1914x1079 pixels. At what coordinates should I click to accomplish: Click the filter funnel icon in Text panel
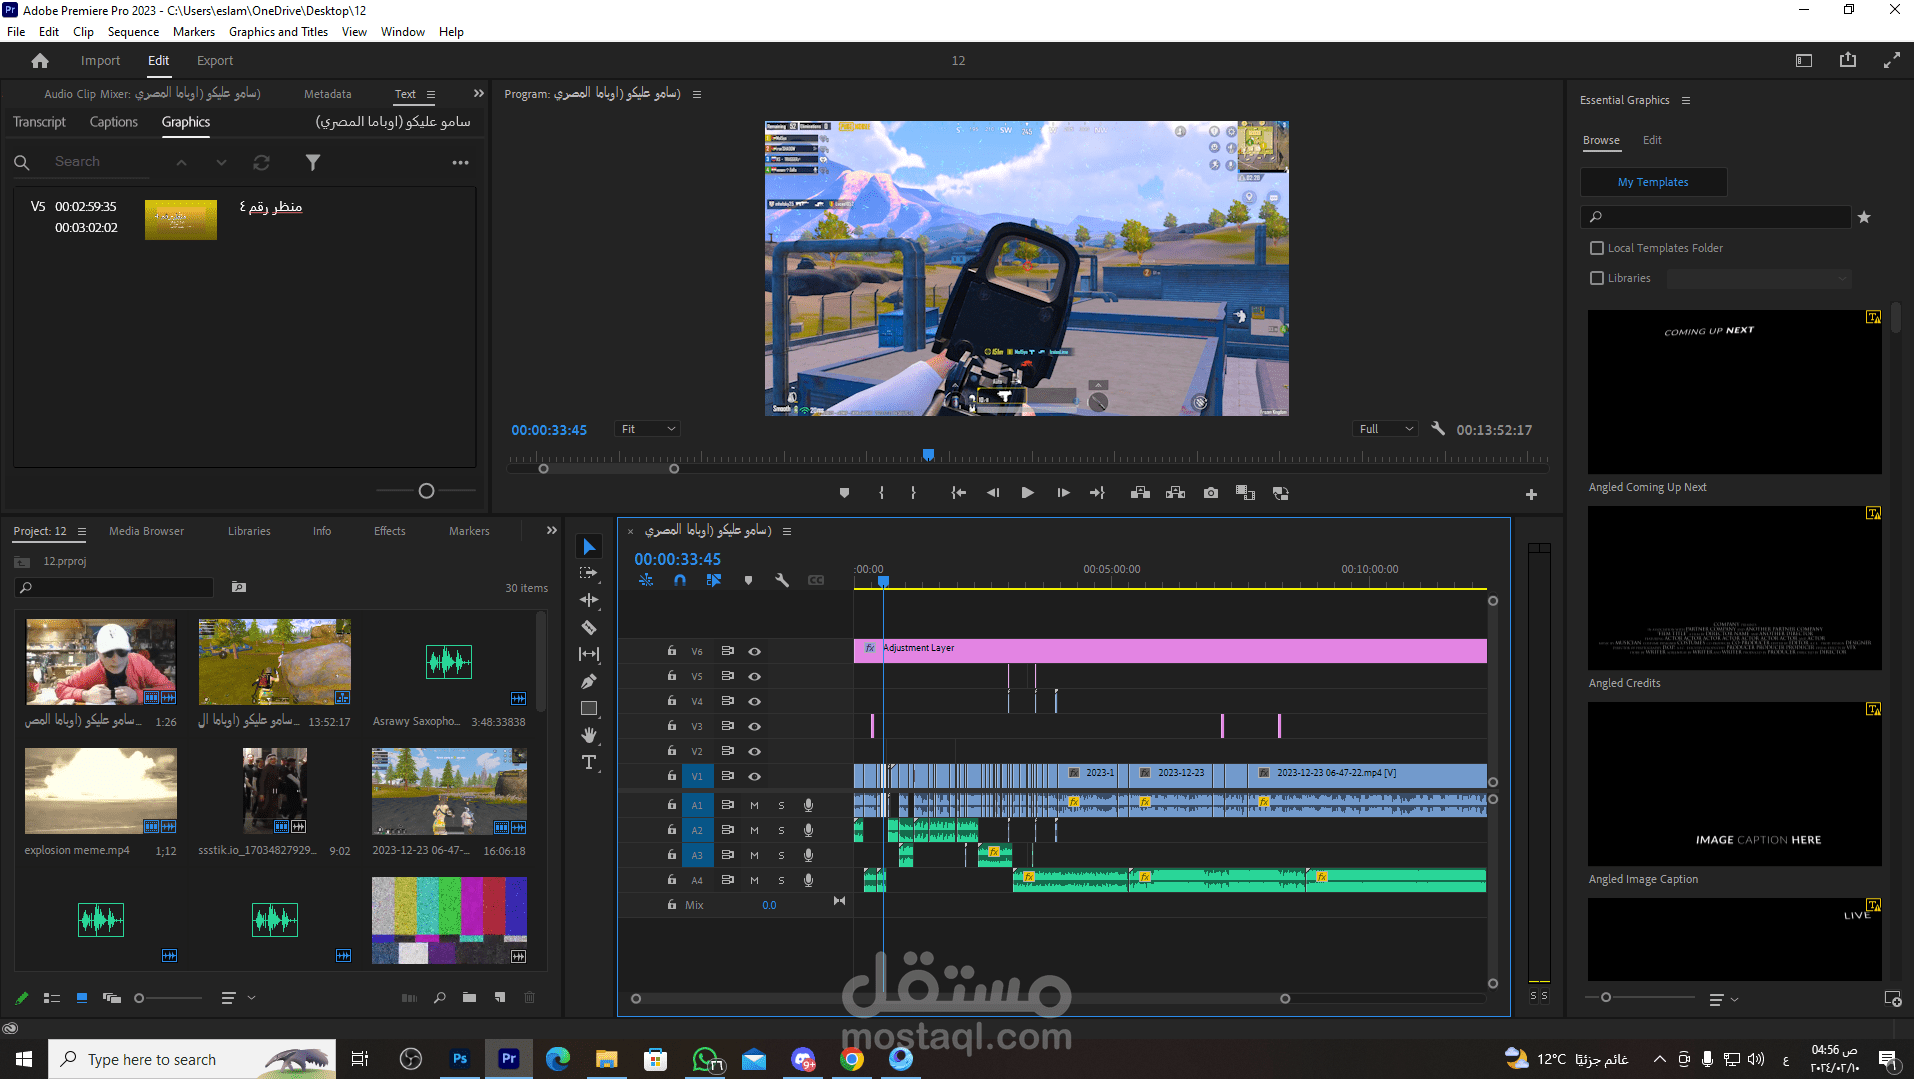coord(313,162)
